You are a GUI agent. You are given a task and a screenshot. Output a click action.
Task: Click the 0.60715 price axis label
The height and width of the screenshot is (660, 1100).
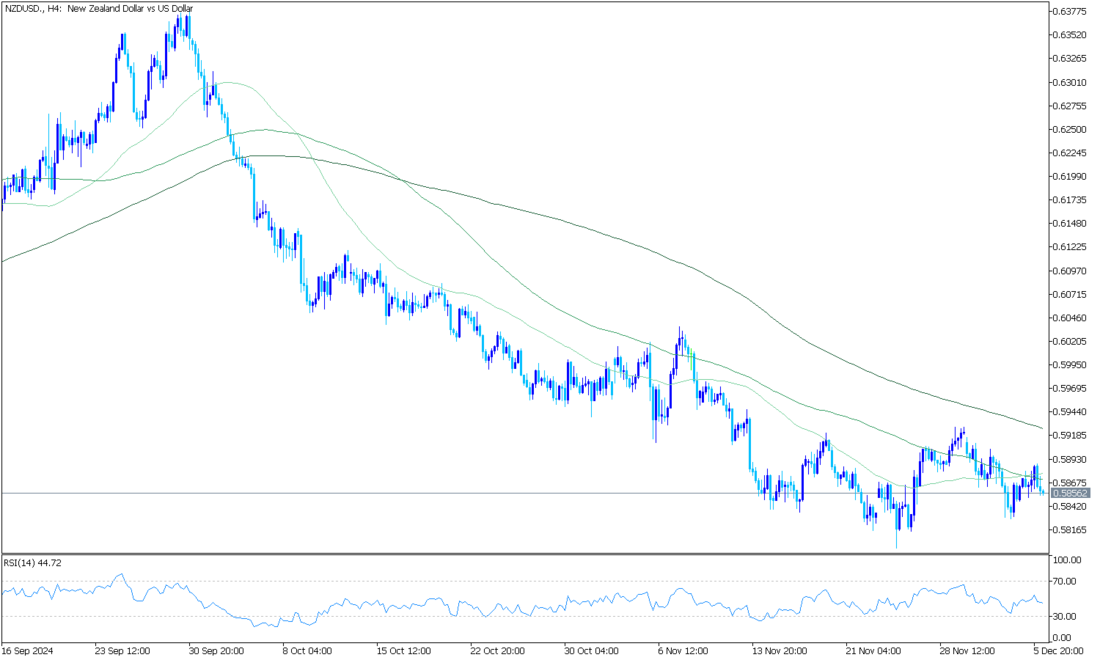click(1071, 294)
